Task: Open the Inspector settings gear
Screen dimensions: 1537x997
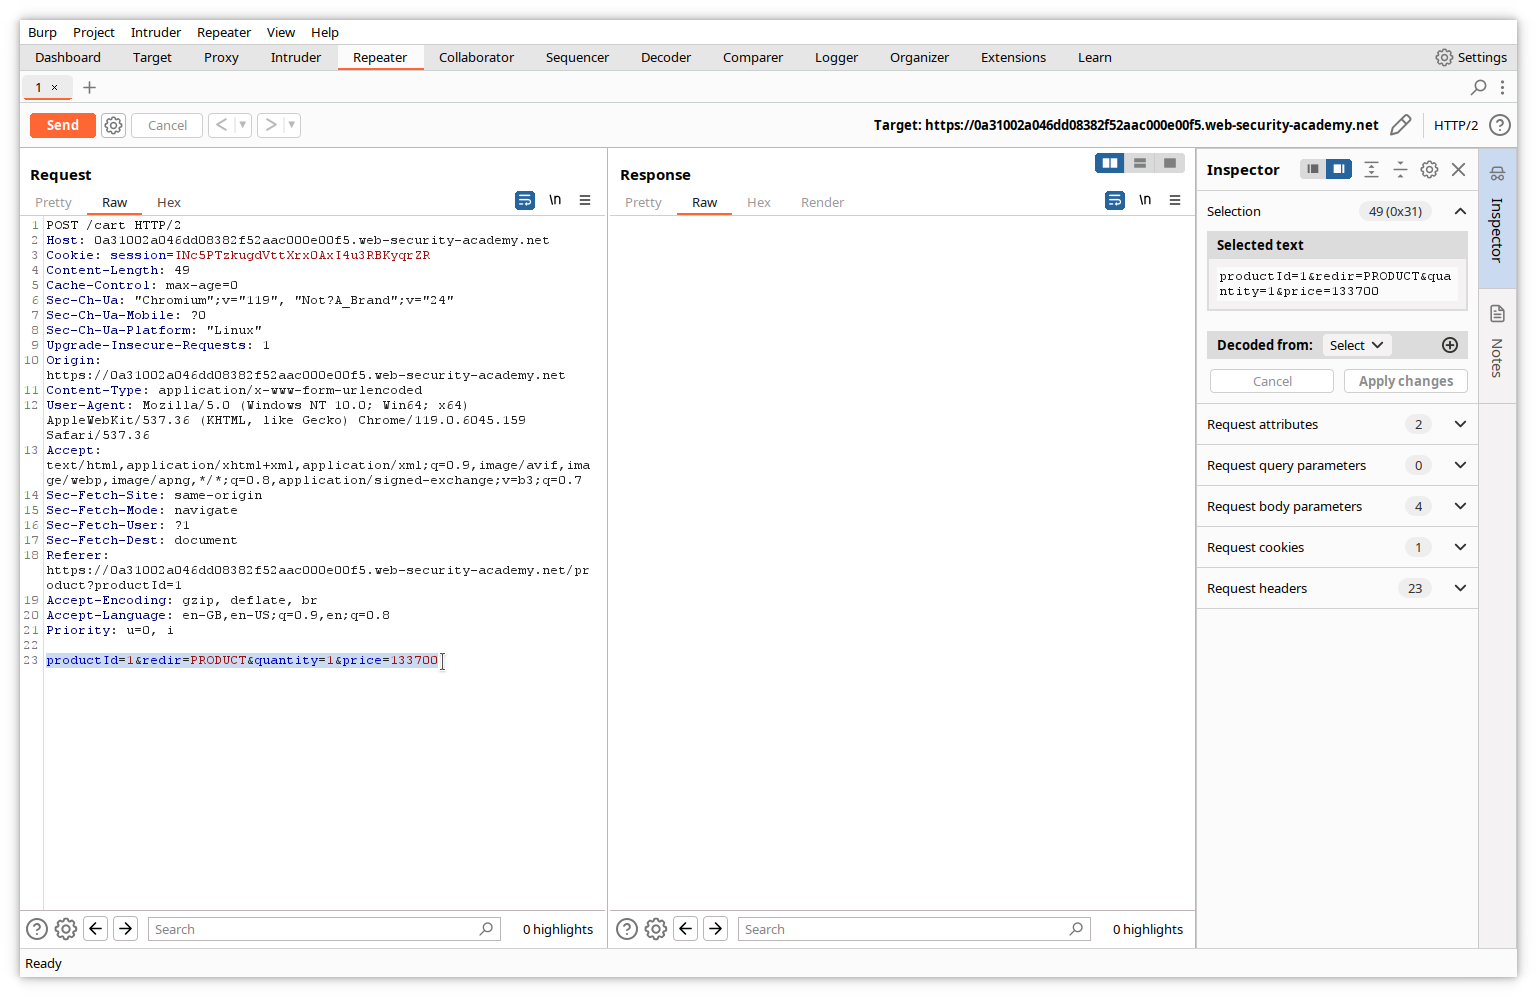Action: pos(1429,170)
